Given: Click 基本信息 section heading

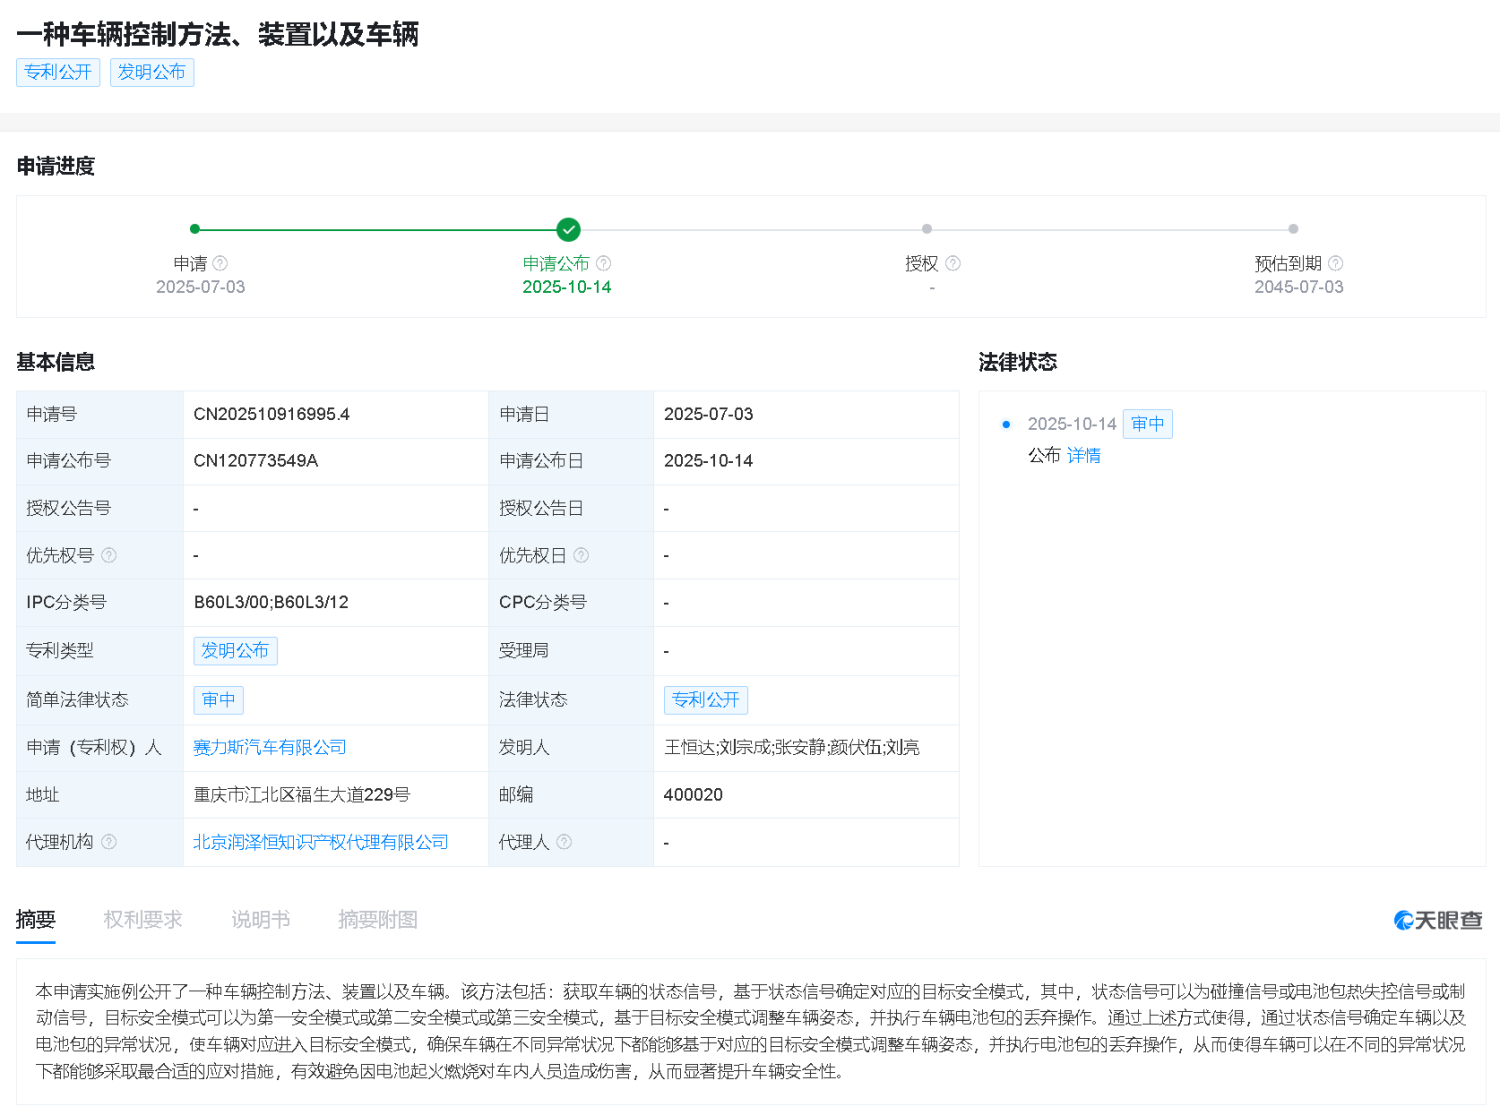Looking at the screenshot, I should (56, 362).
